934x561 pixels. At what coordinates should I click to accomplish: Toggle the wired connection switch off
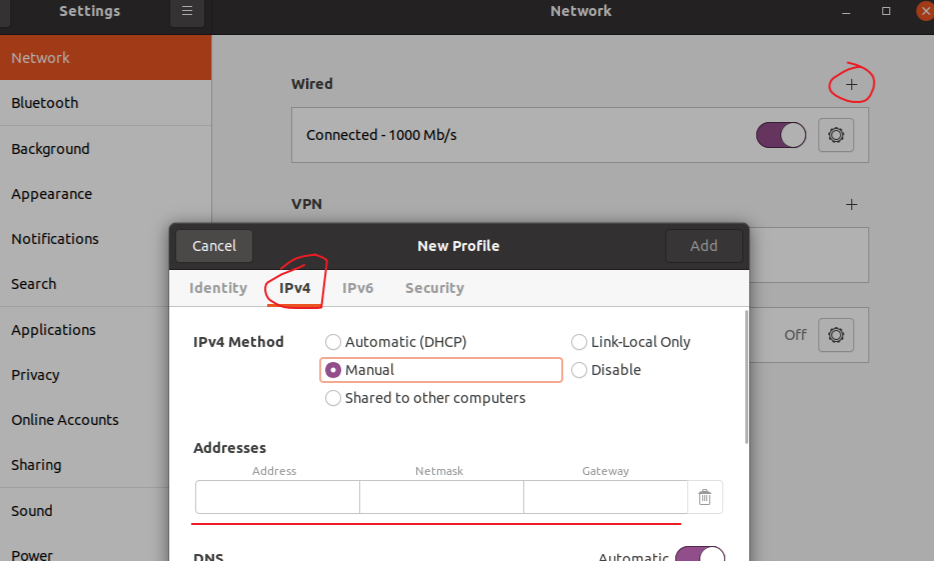tap(781, 135)
